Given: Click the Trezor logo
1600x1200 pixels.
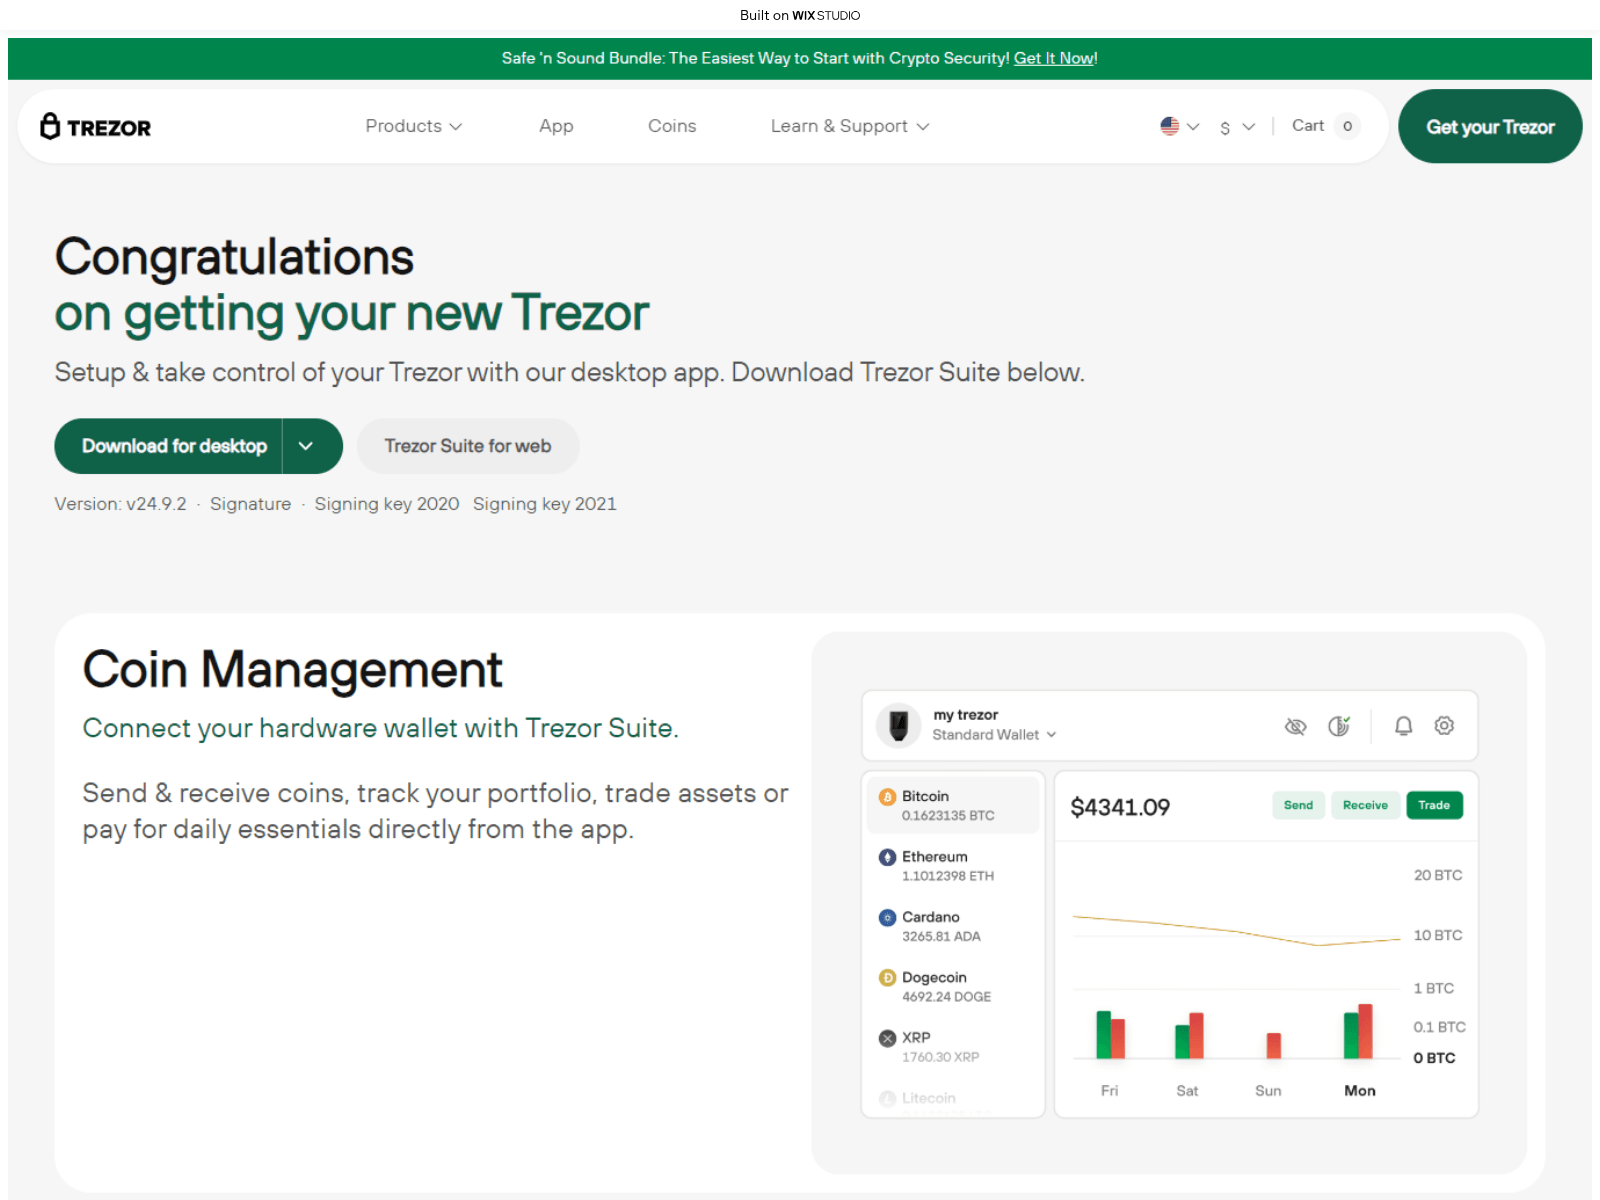Looking at the screenshot, I should click(x=96, y=126).
